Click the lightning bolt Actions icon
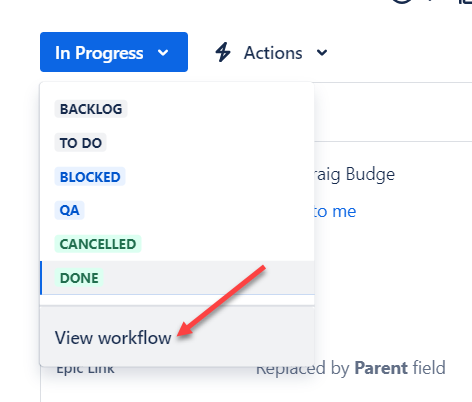472x402 pixels. pos(223,52)
